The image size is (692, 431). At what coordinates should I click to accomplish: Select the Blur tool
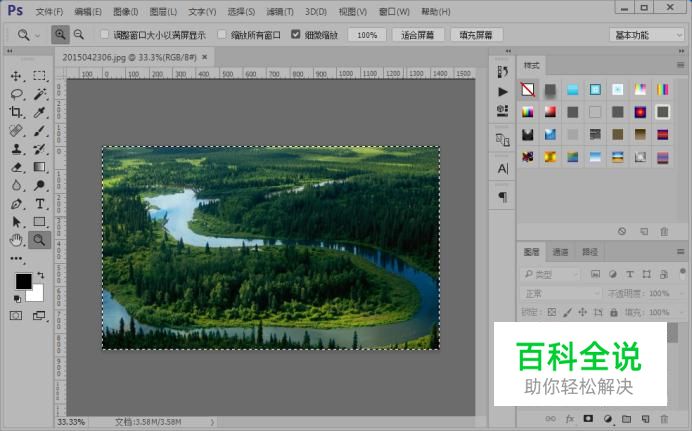(16, 185)
